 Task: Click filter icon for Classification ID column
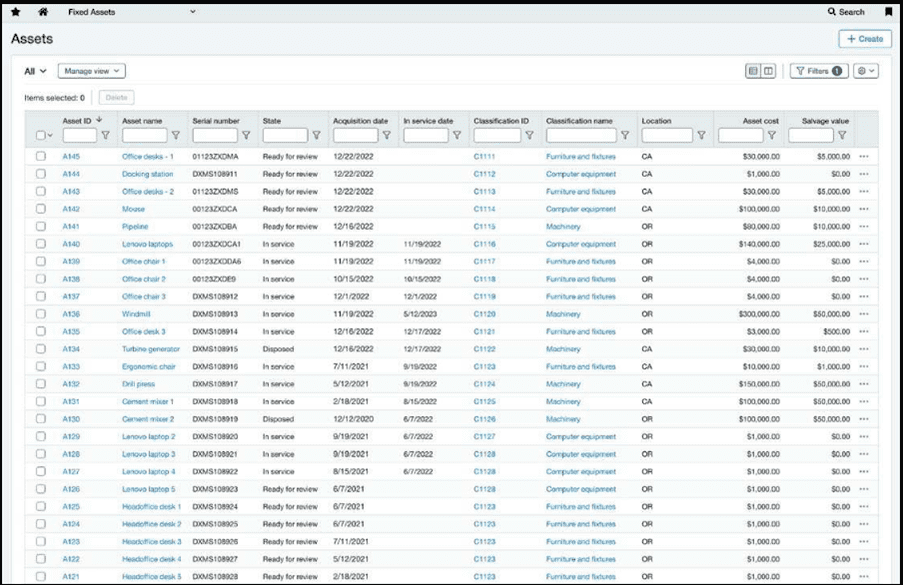[x=529, y=135]
